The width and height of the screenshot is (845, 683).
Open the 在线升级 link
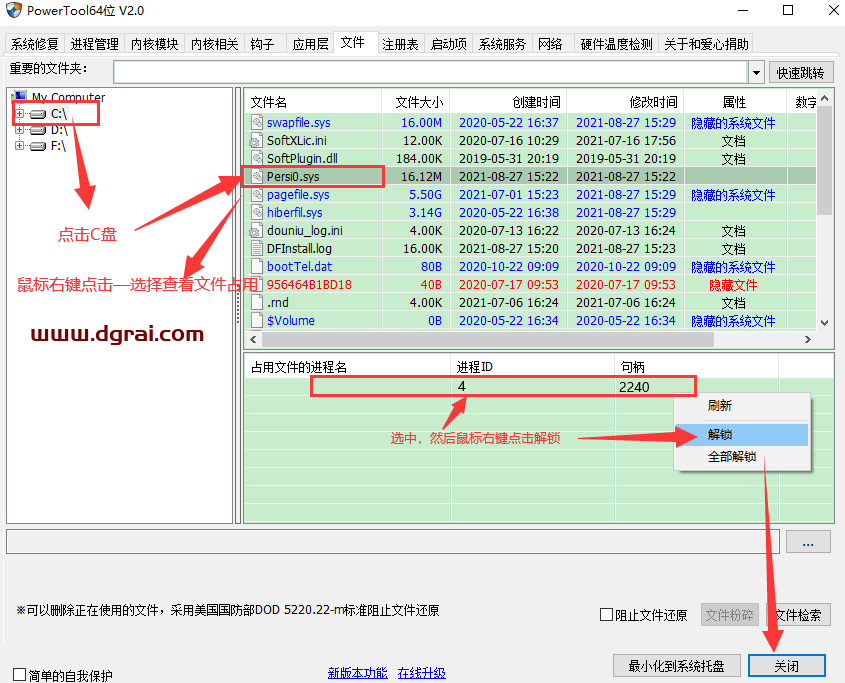421,674
